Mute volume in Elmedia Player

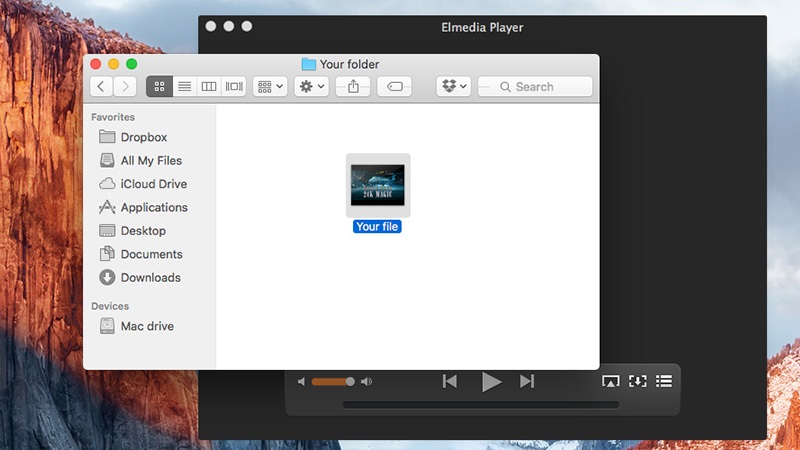(x=301, y=382)
